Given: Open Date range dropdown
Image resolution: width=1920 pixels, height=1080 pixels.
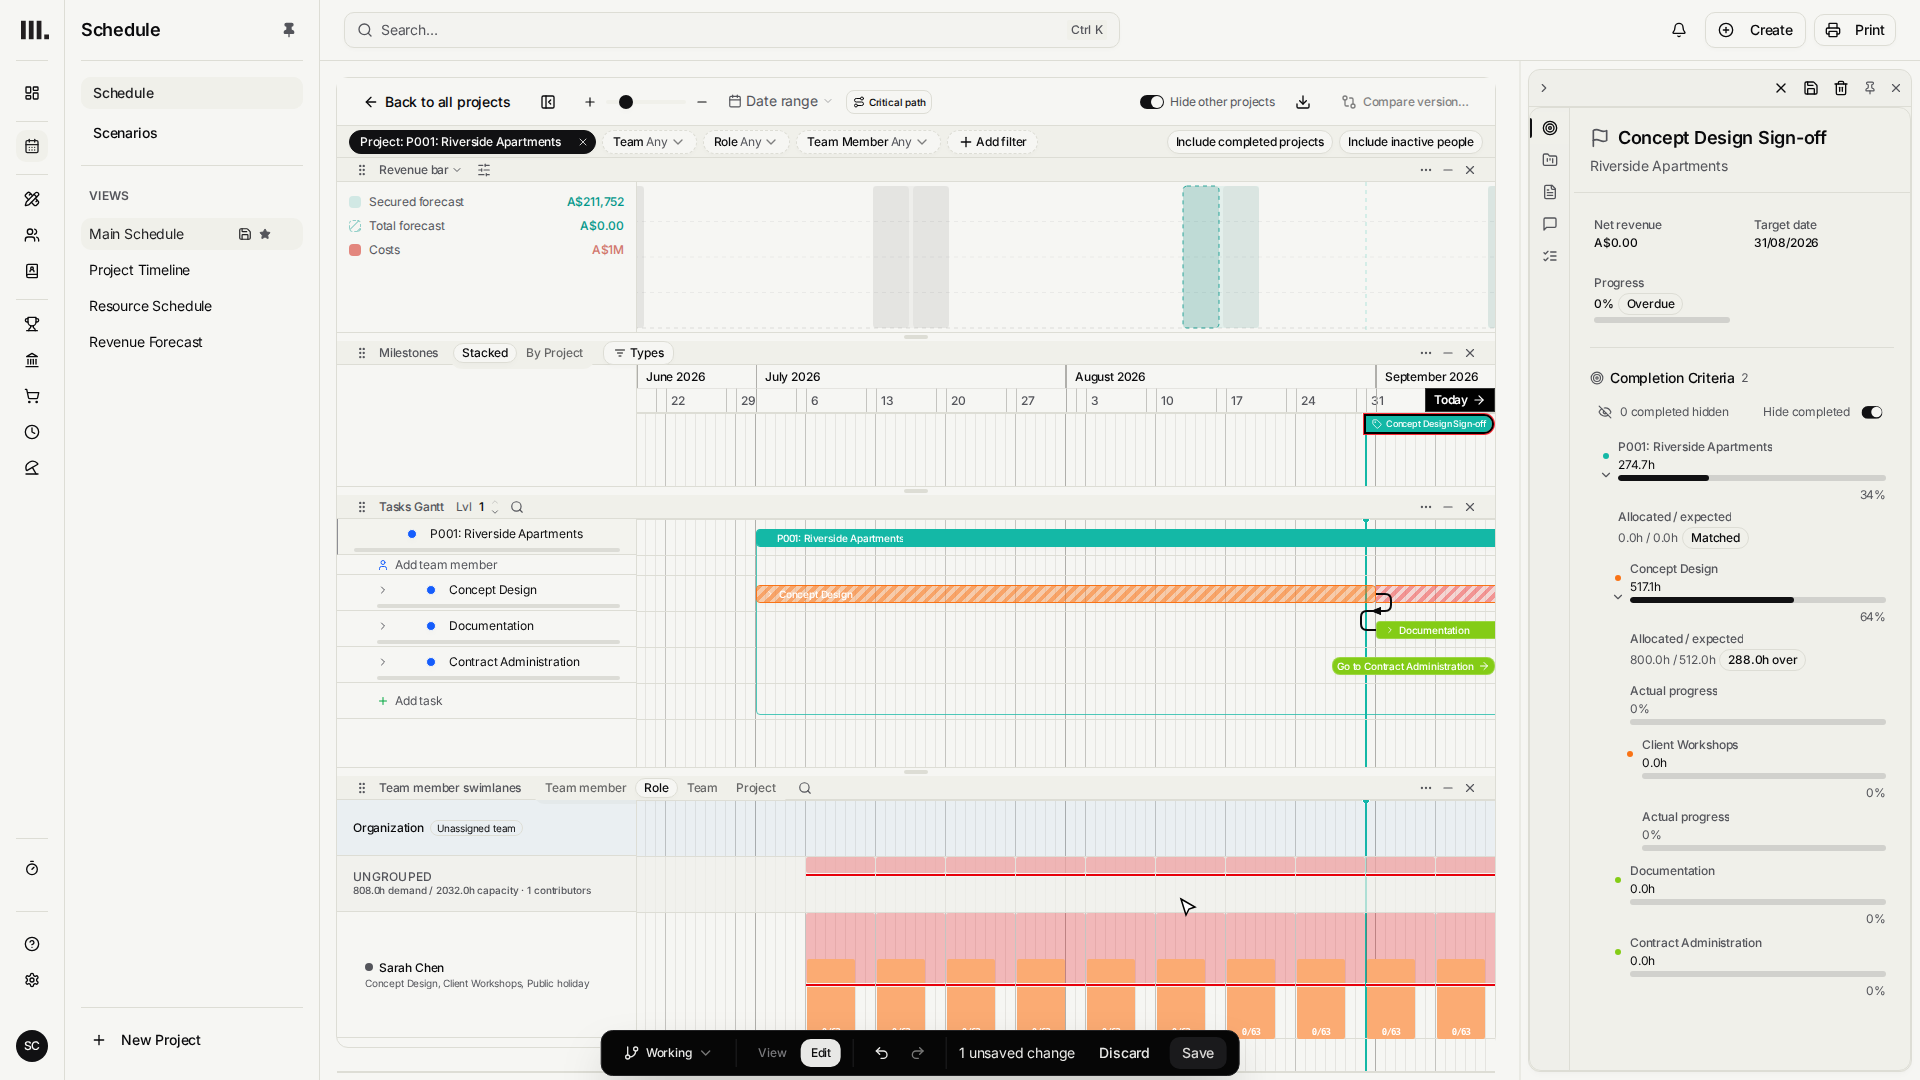Looking at the screenshot, I should pos(781,102).
